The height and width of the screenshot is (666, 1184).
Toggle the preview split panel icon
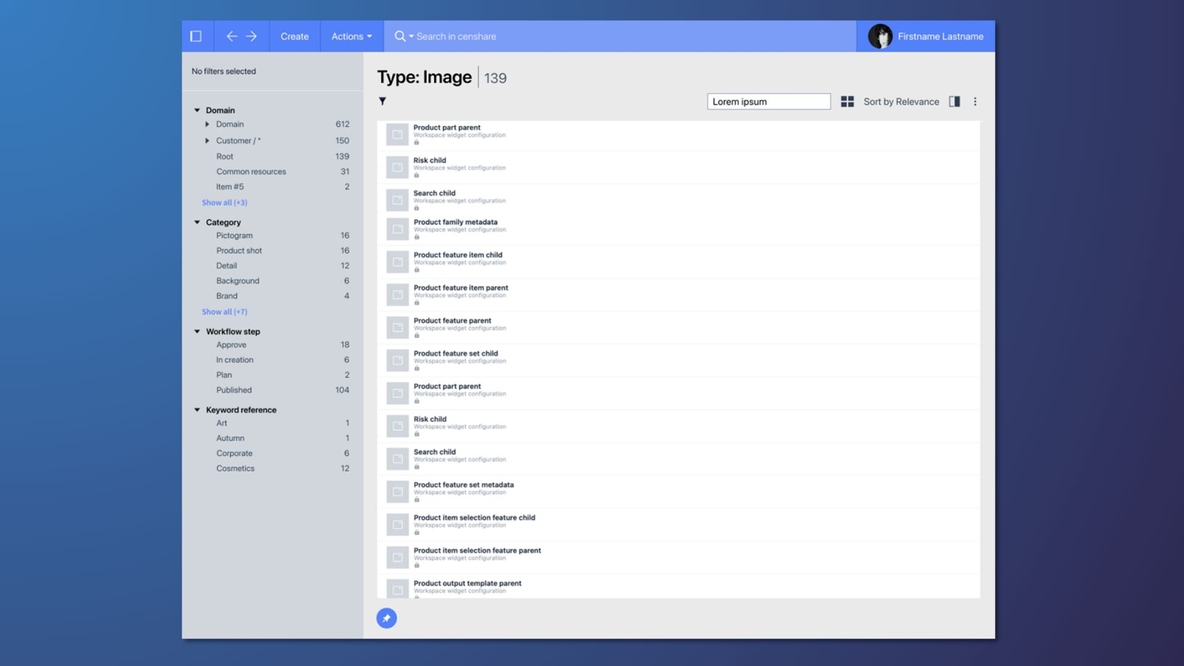954,101
